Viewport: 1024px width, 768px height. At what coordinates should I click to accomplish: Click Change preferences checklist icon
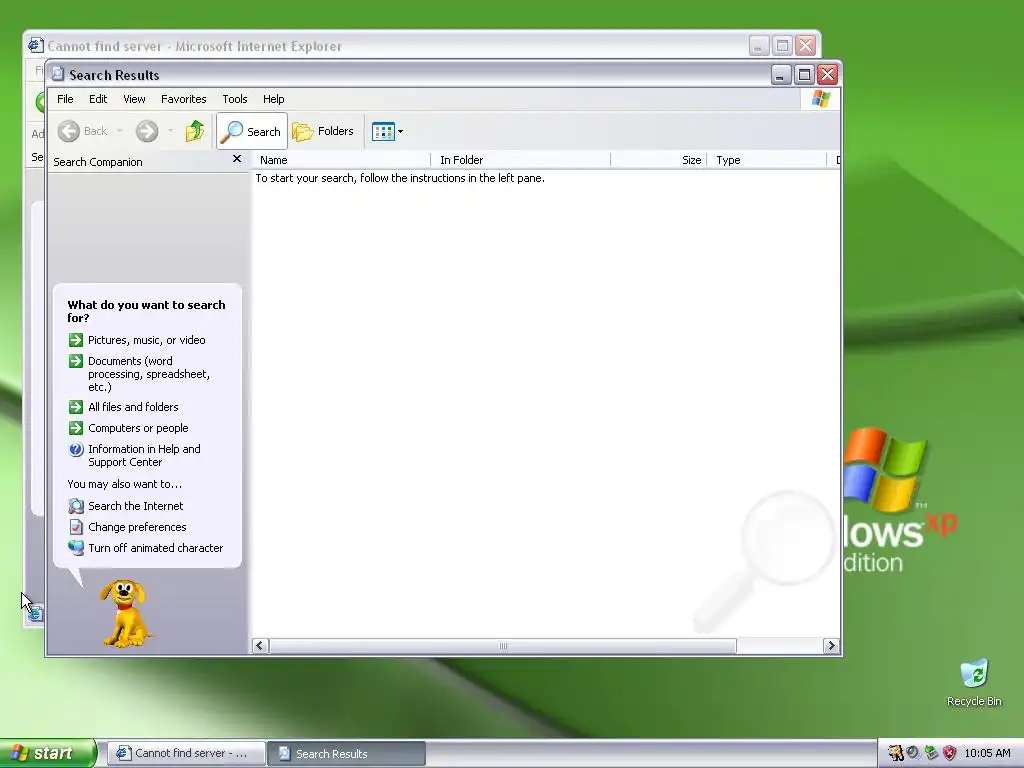(x=76, y=527)
